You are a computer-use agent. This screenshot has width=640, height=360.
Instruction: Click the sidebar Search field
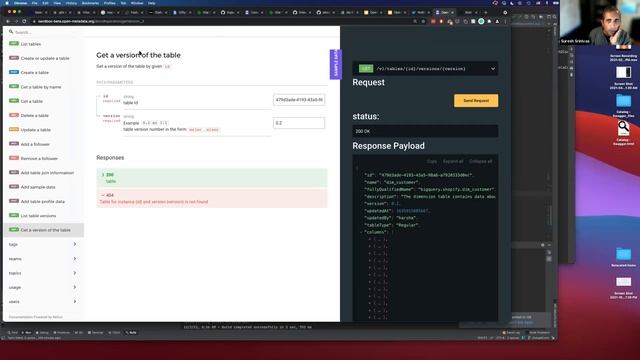(x=45, y=32)
